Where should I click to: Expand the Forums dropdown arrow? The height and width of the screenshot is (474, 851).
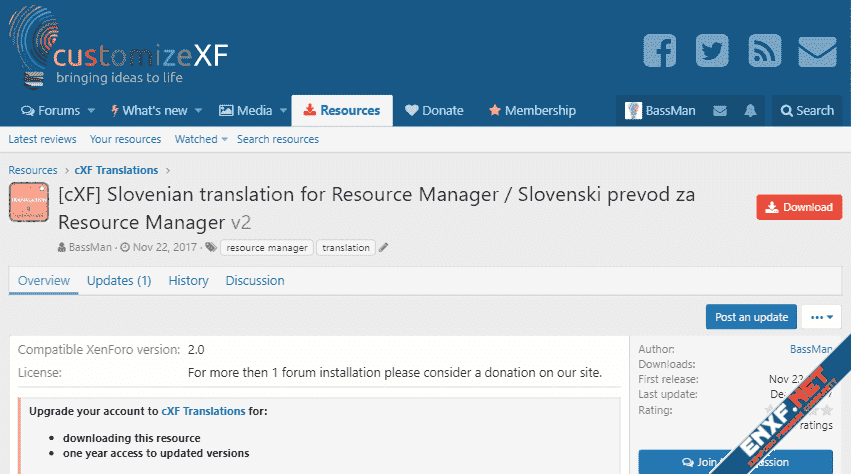click(92, 111)
